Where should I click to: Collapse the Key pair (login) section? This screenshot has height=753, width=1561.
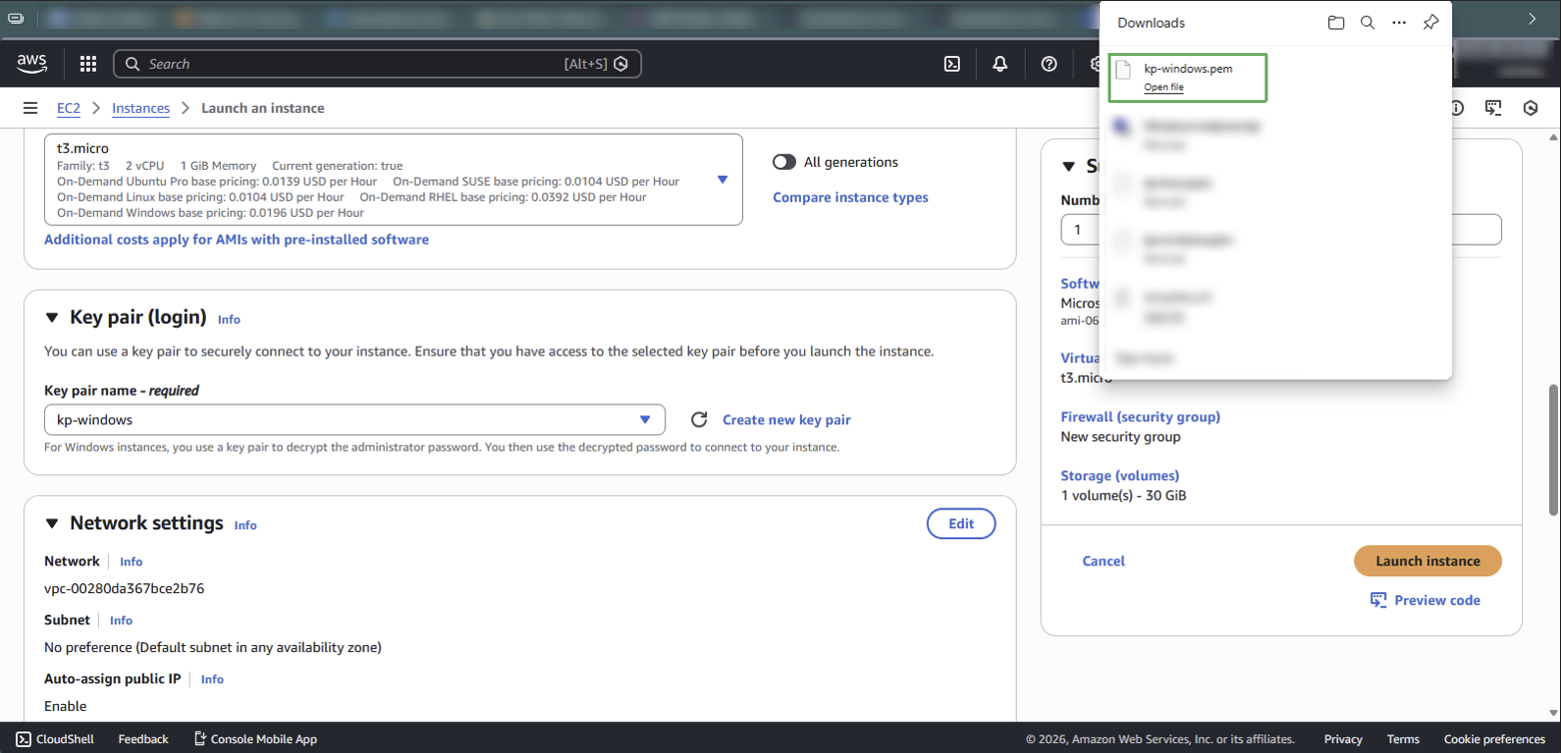coord(52,316)
